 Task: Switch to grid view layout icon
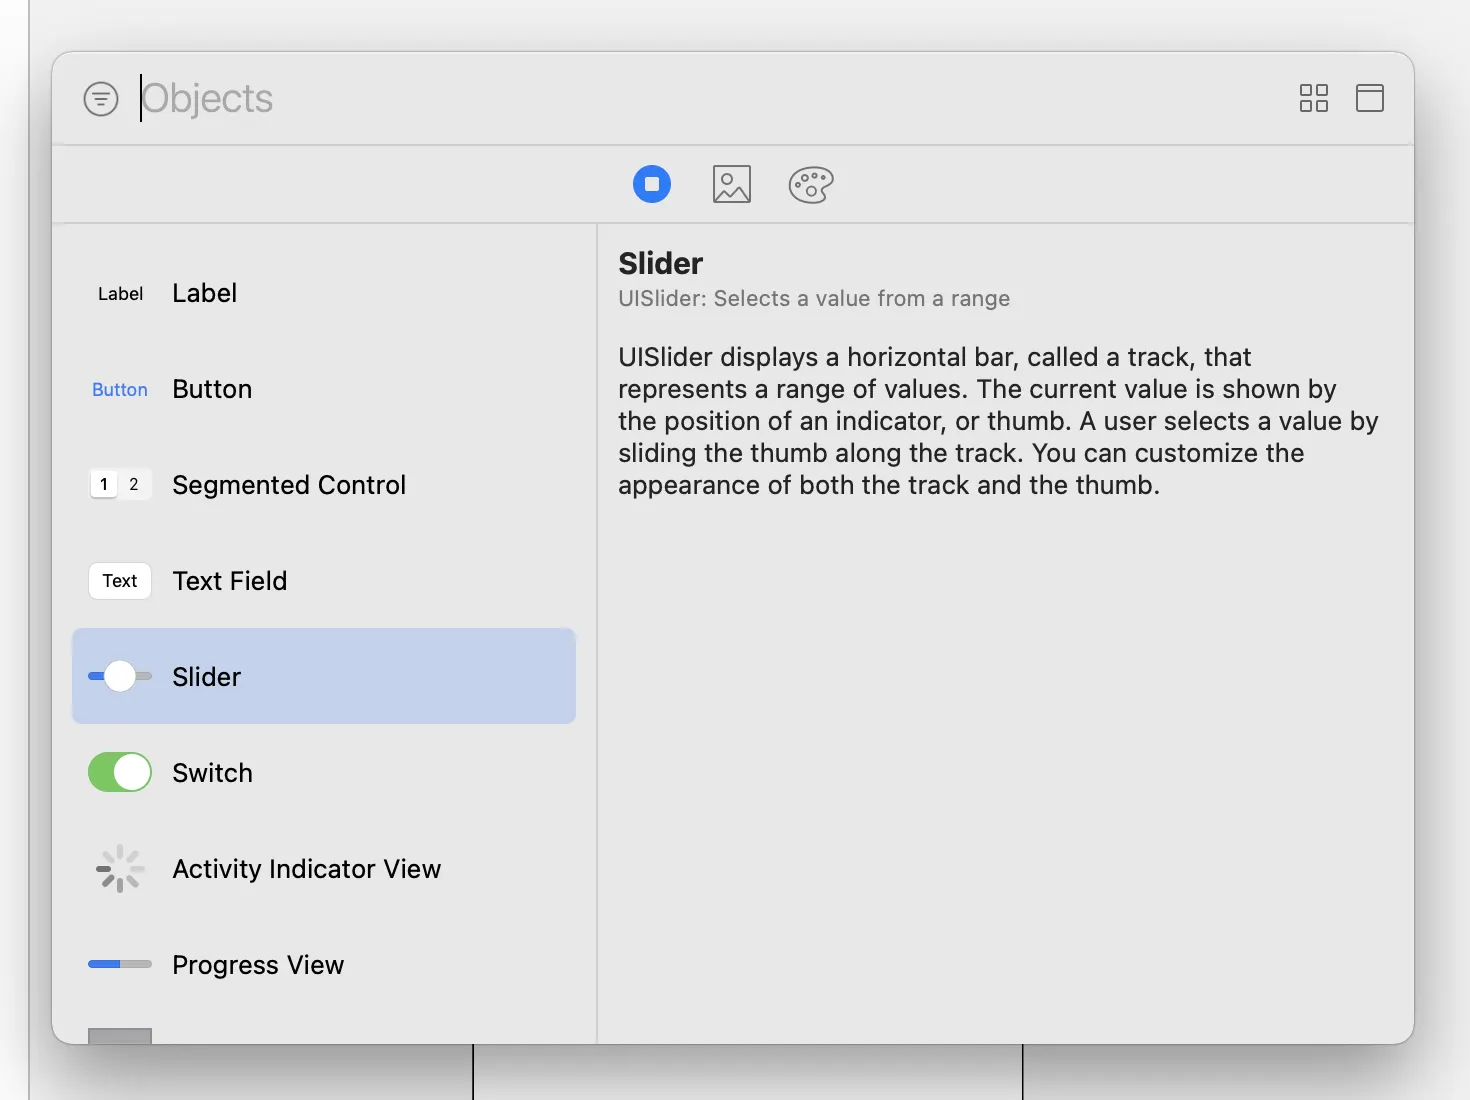click(1313, 98)
